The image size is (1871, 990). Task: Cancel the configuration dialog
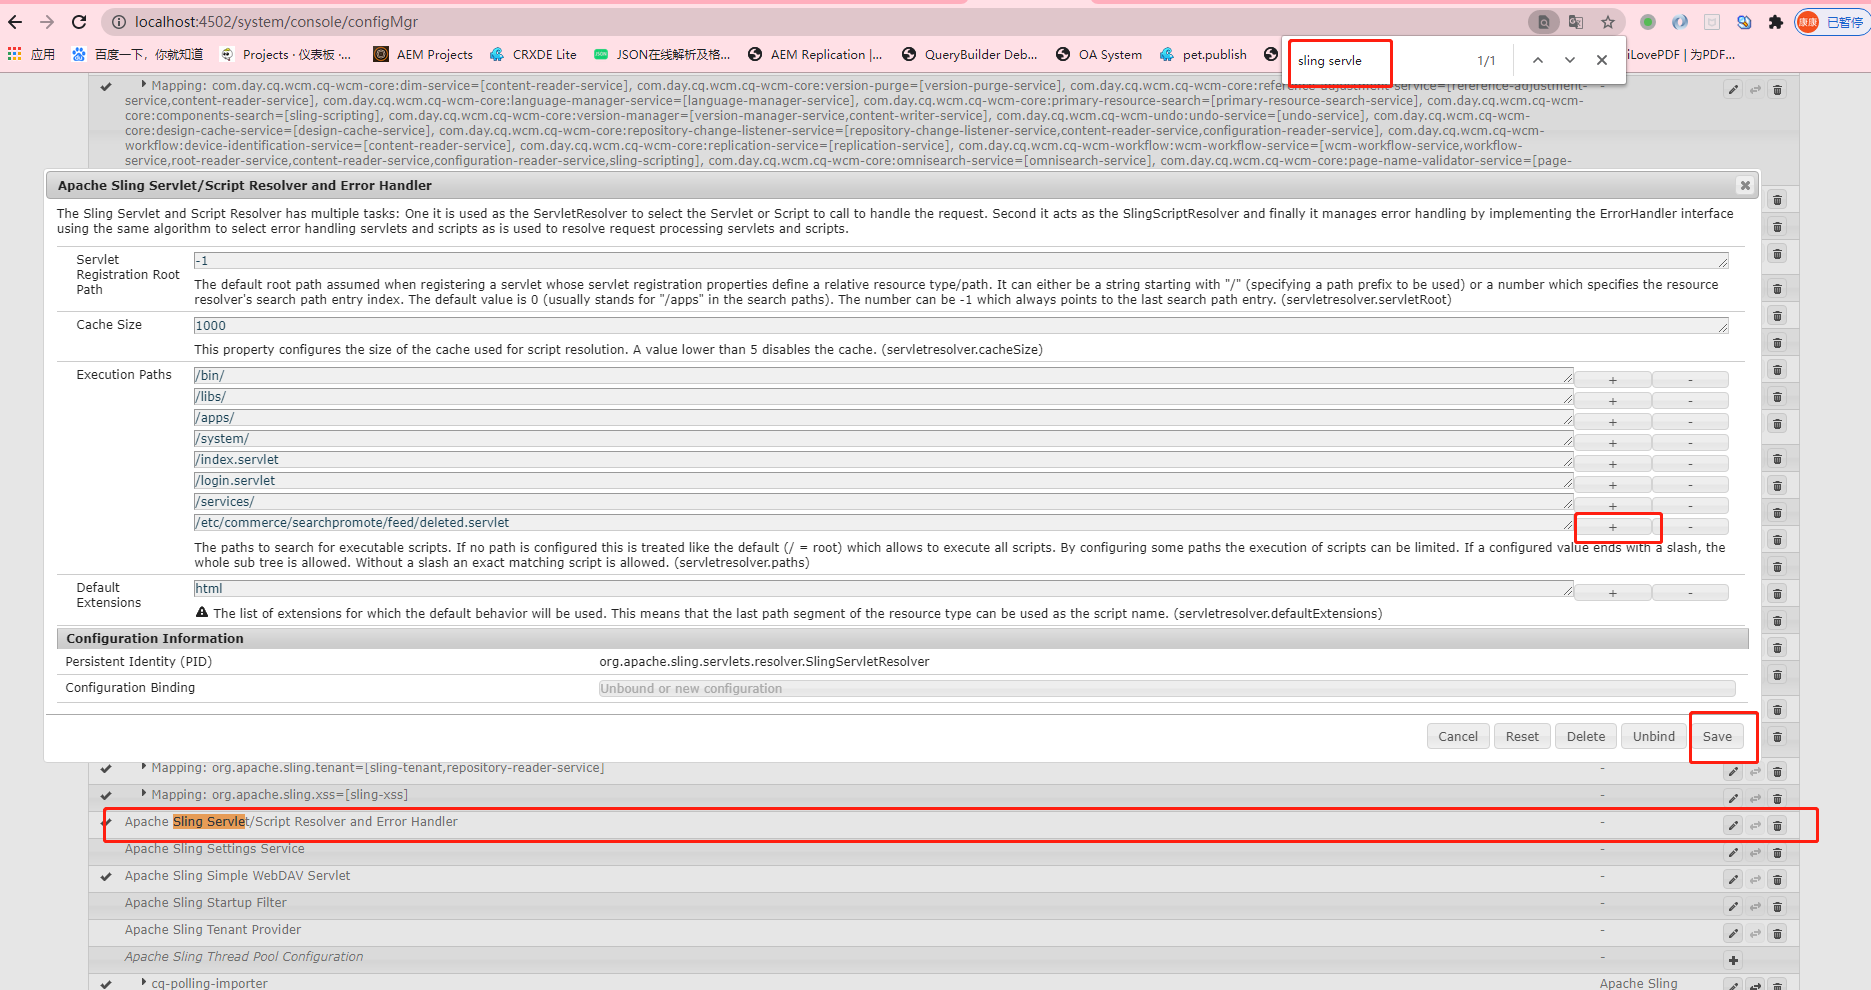click(x=1458, y=736)
